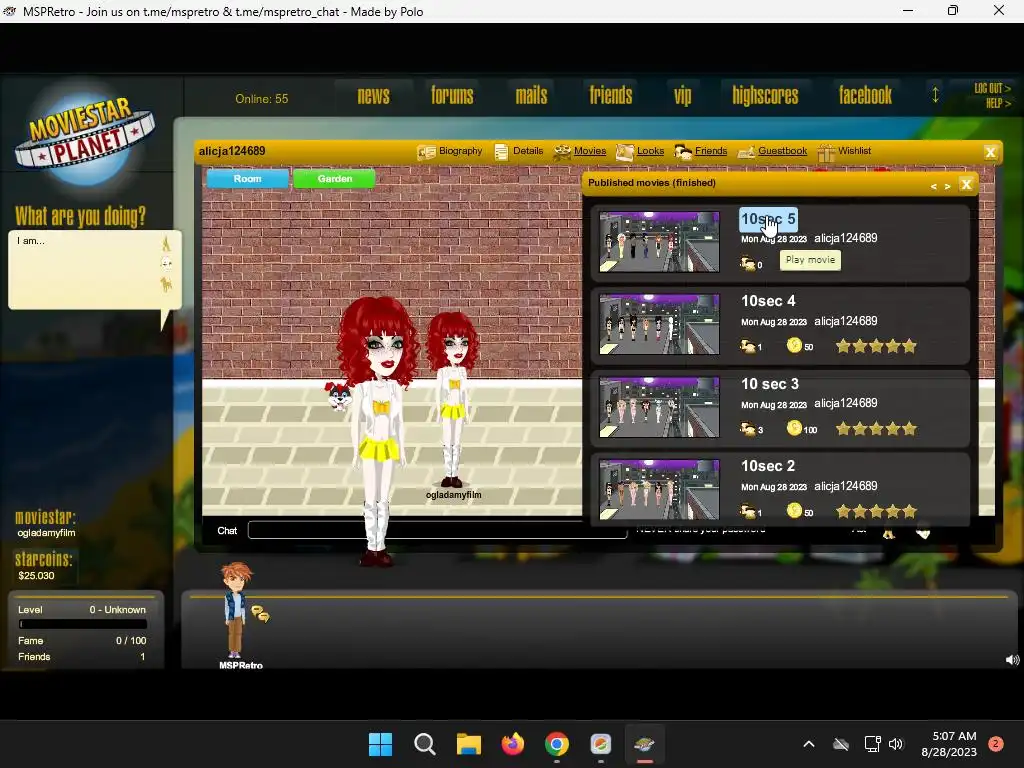Open the mails menu
The width and height of the screenshot is (1024, 768).
531,96
